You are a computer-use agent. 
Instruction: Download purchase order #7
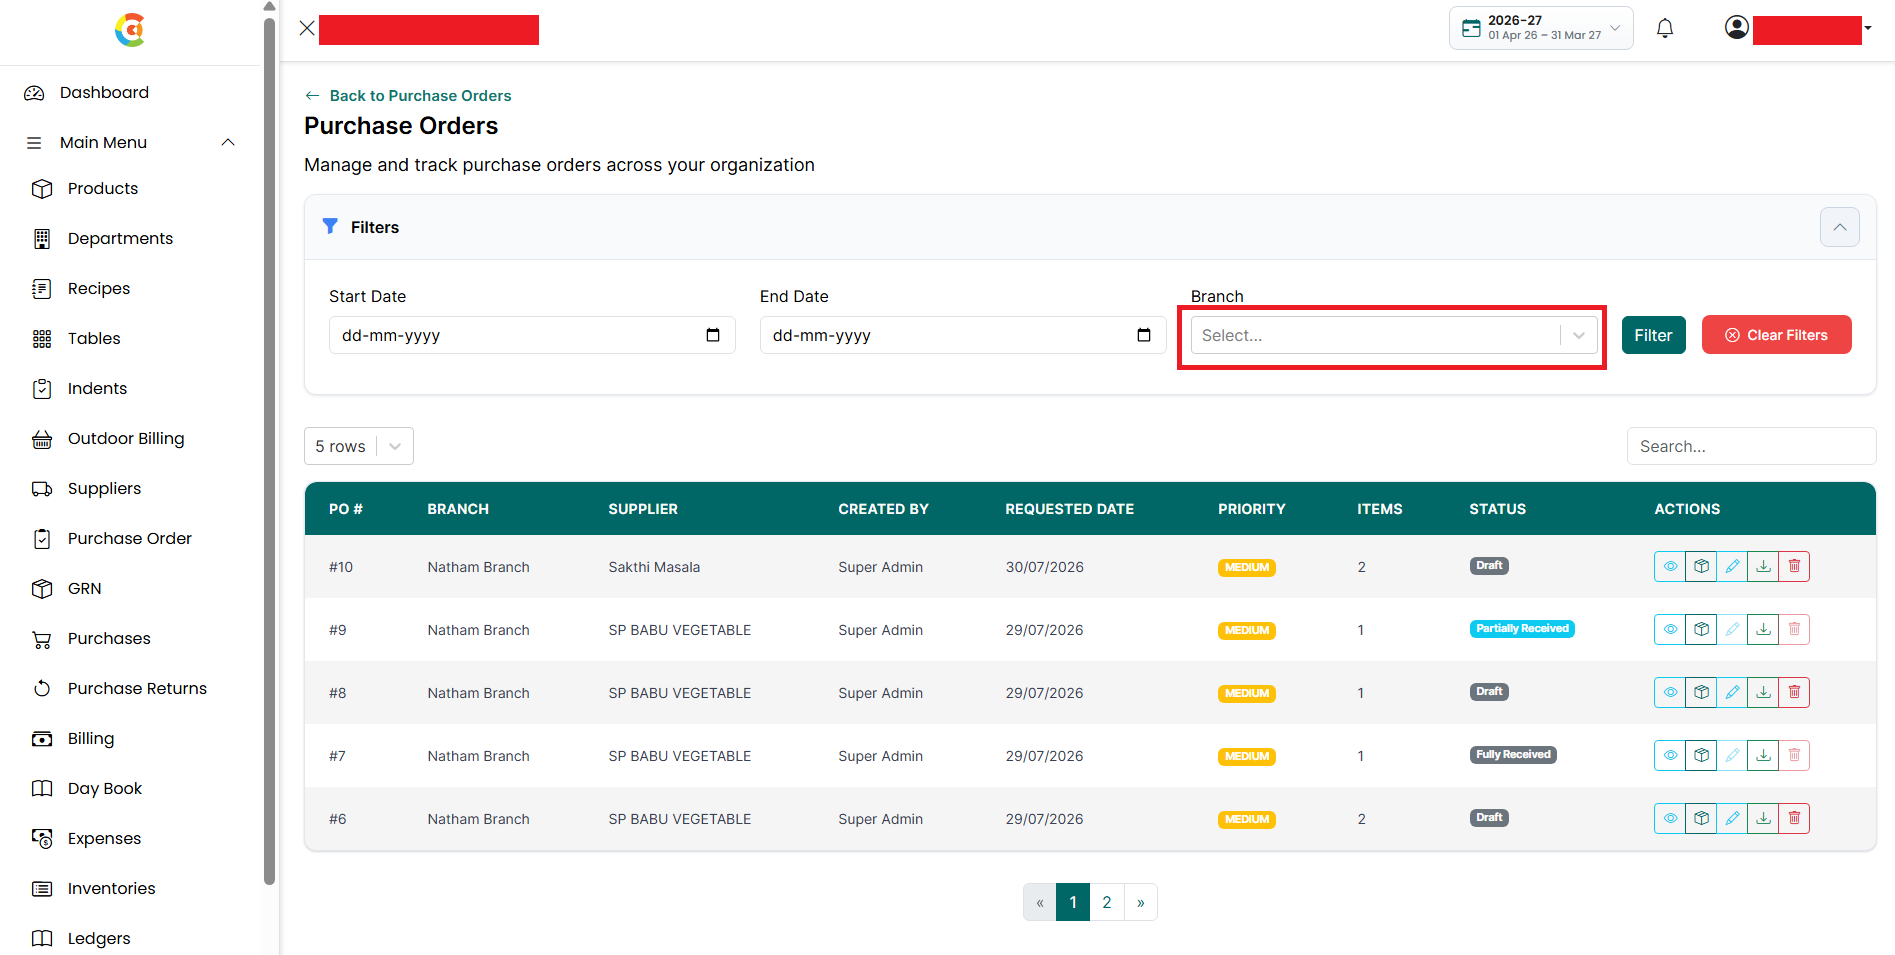tap(1763, 756)
